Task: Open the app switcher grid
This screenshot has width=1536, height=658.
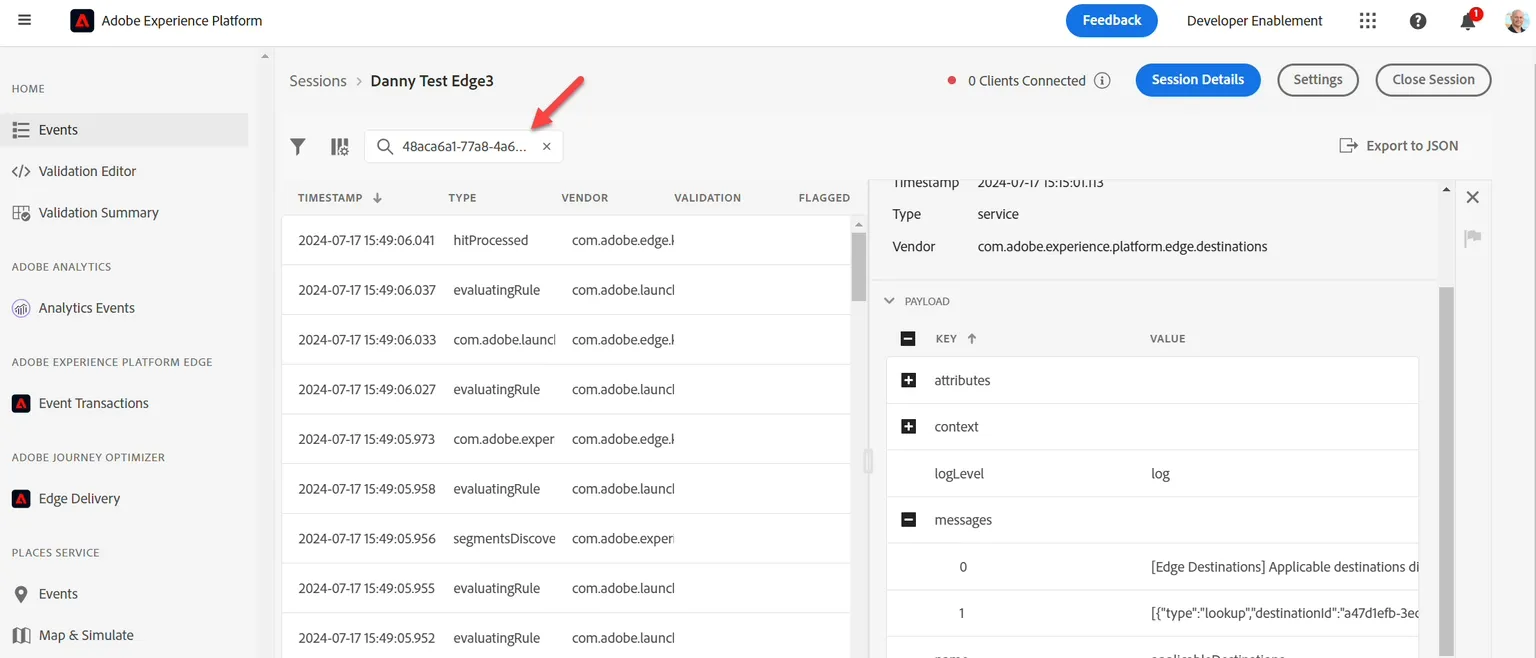Action: pyautogui.click(x=1368, y=21)
